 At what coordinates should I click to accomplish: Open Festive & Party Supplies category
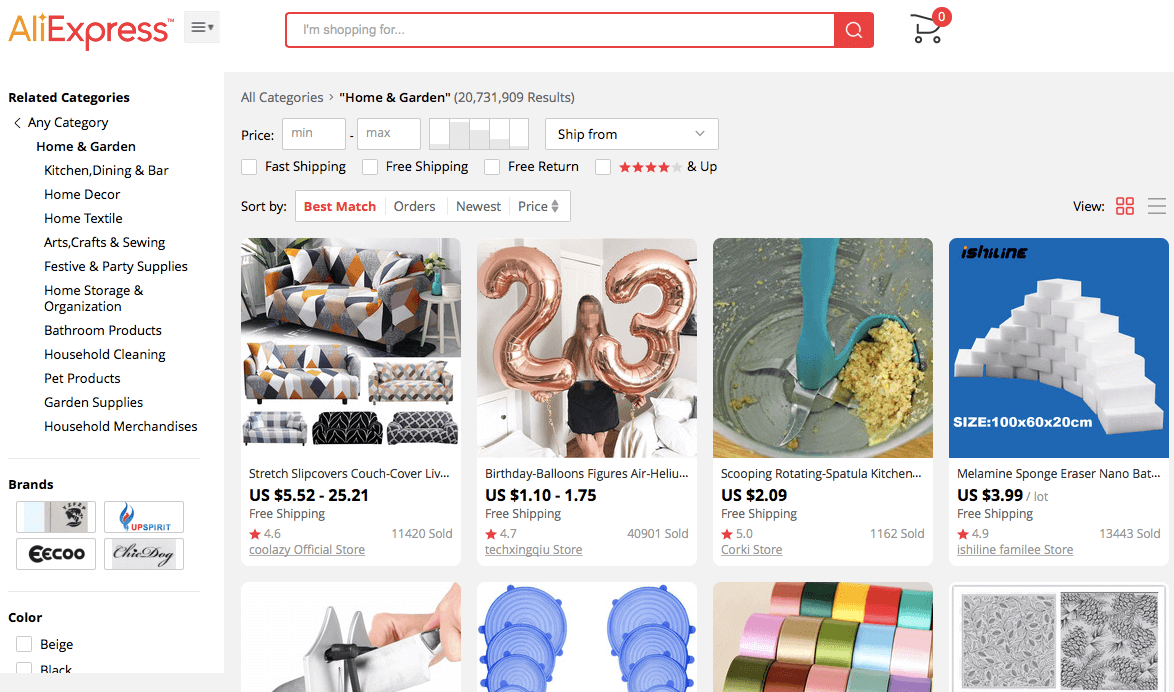115,267
